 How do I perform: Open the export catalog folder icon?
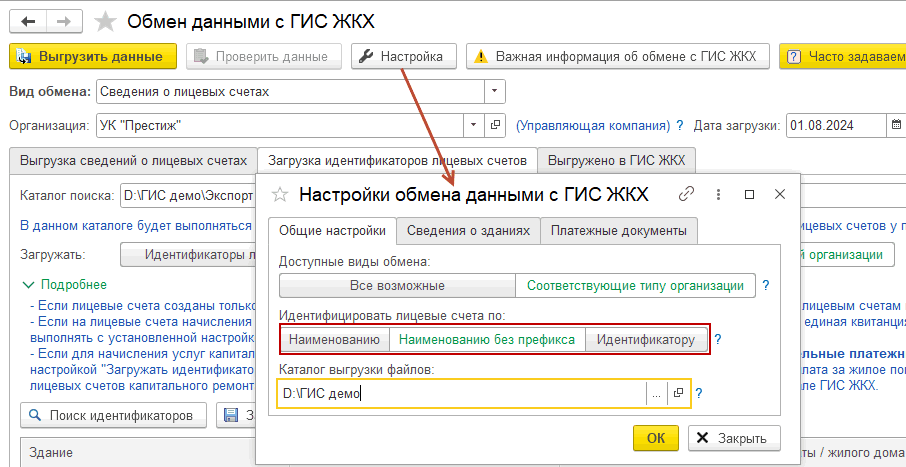coord(678,394)
